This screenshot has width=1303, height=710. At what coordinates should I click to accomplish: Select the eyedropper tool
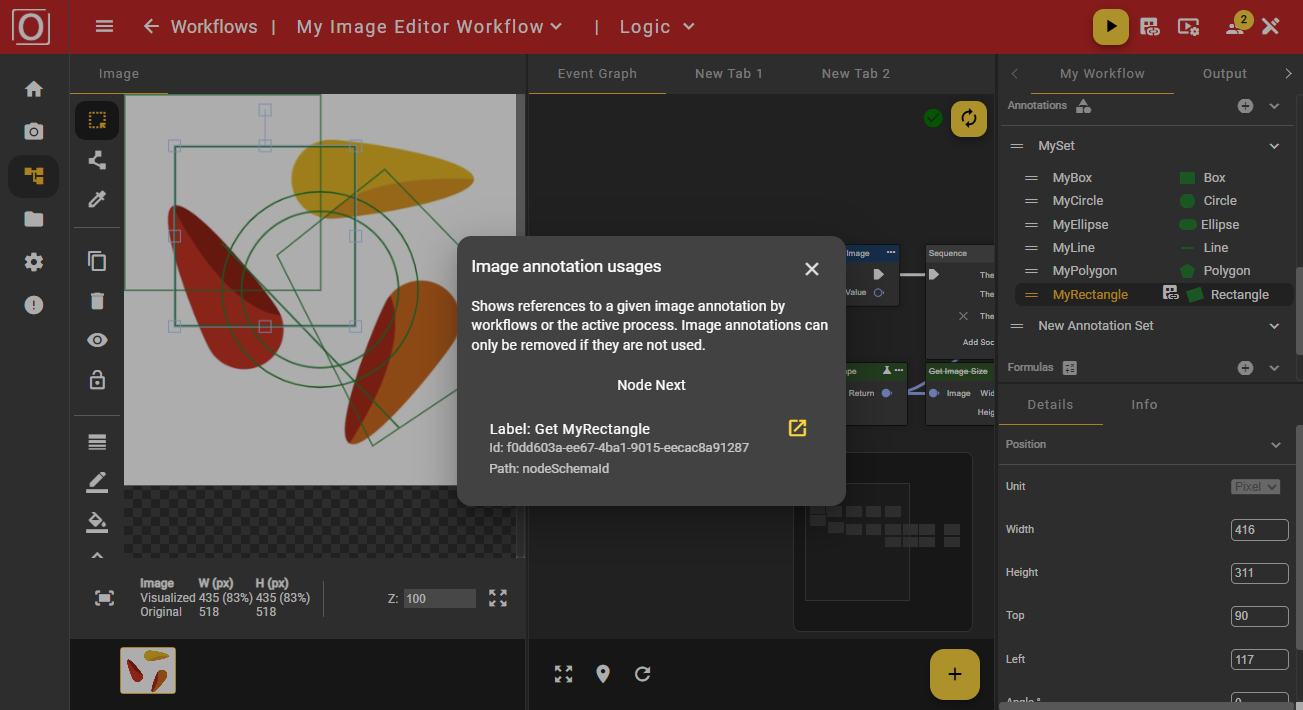(97, 199)
